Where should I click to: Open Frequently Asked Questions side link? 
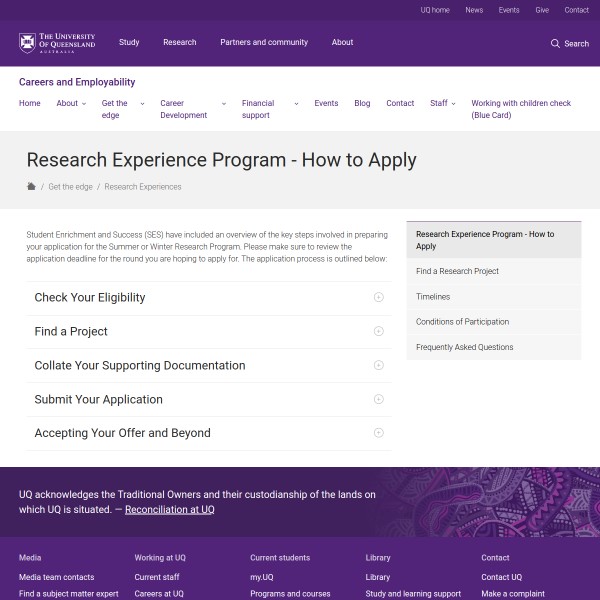click(464, 347)
